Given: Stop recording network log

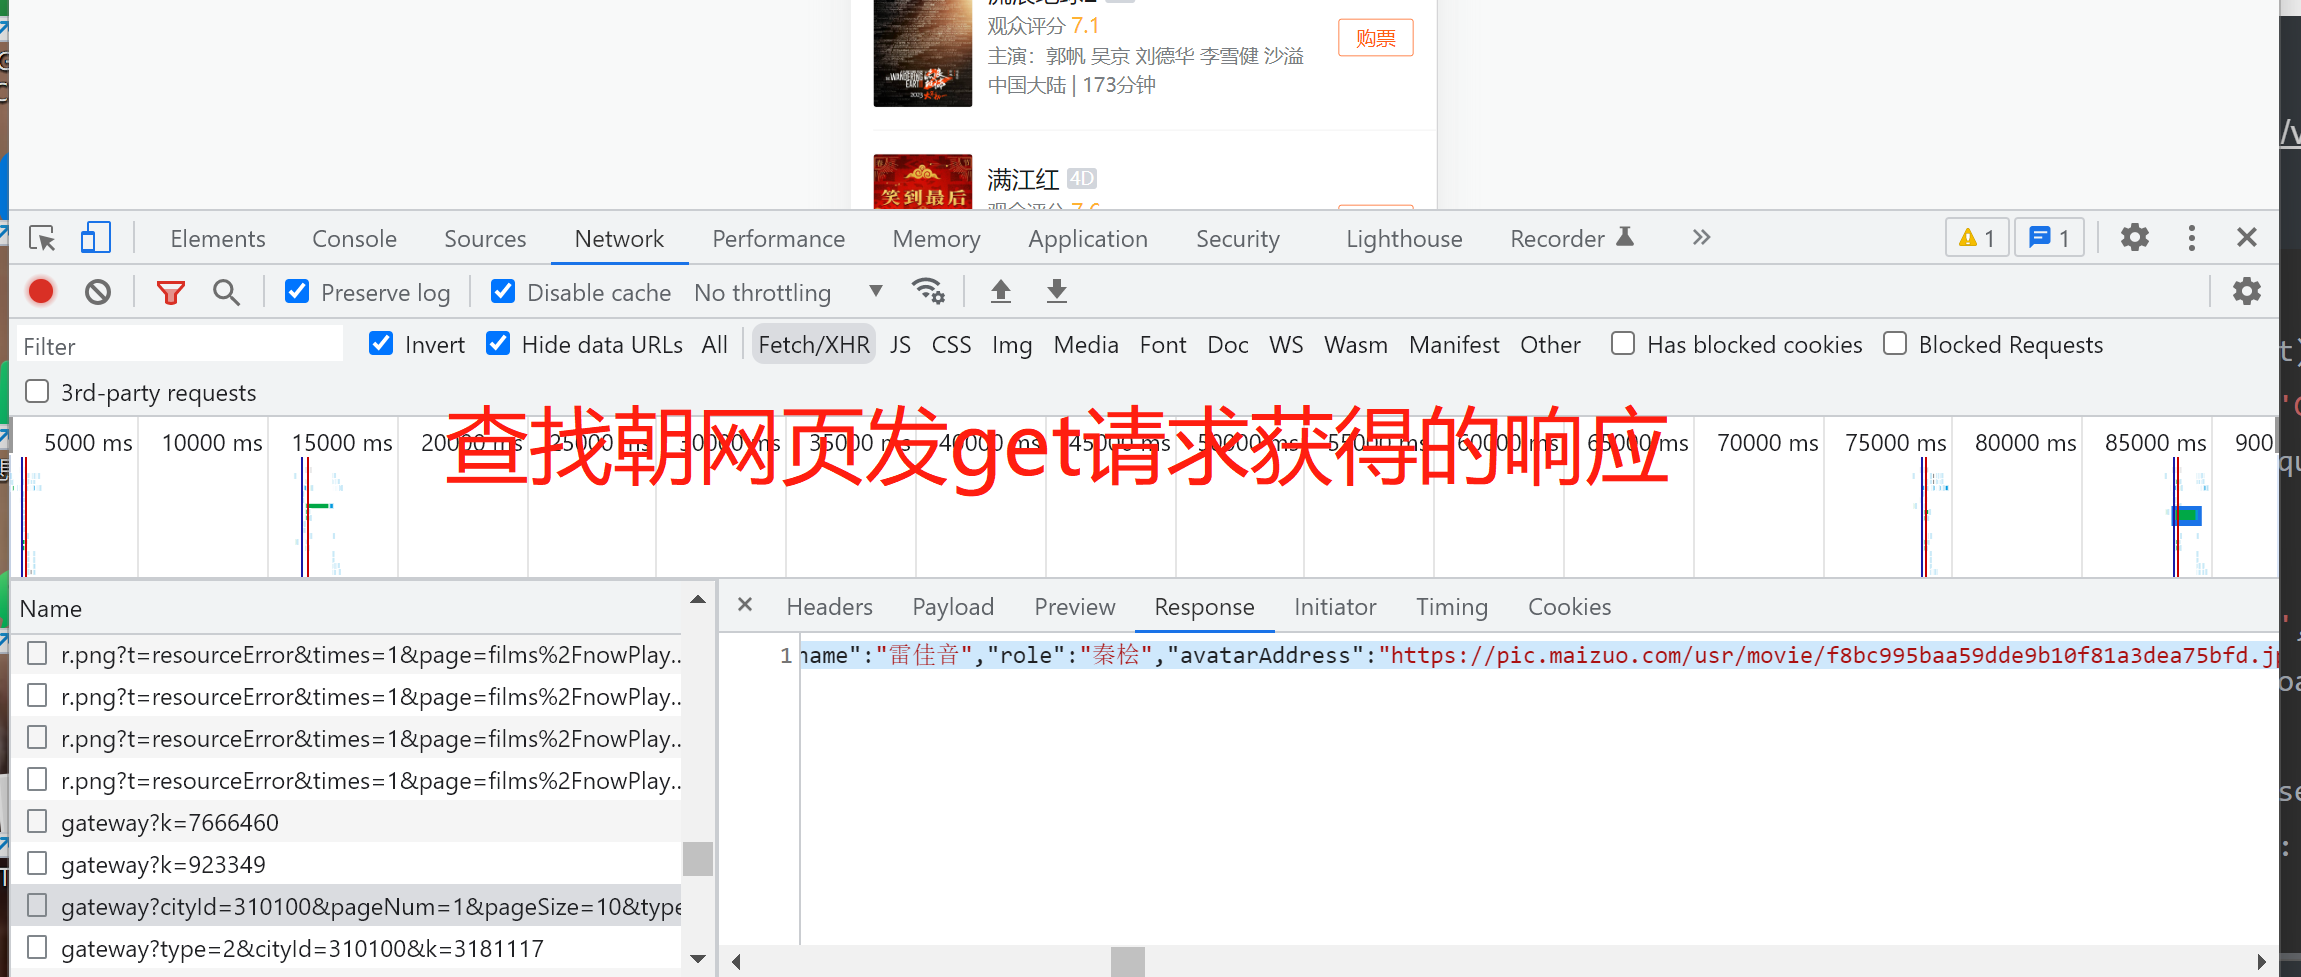Looking at the screenshot, I should click(41, 291).
